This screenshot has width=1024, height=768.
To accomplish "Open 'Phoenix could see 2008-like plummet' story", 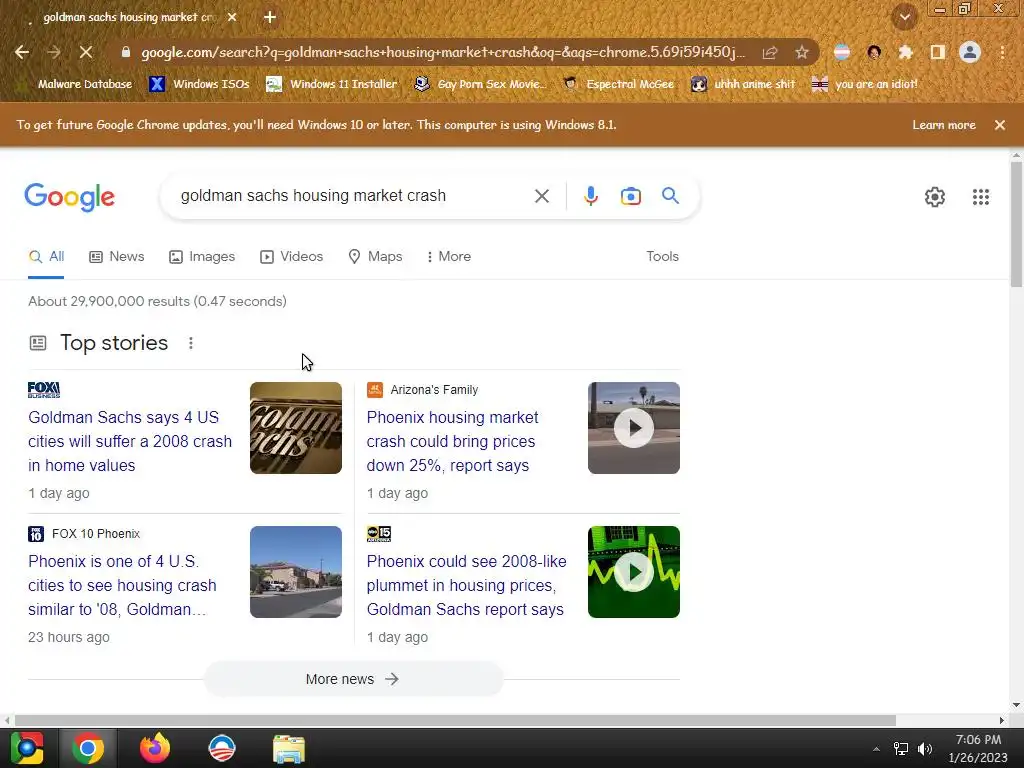I will coord(466,585).
